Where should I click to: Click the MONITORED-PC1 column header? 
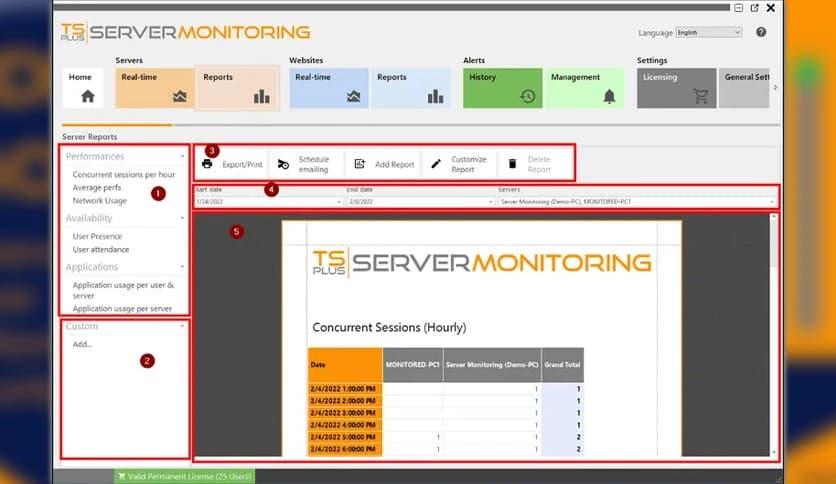[x=413, y=365]
